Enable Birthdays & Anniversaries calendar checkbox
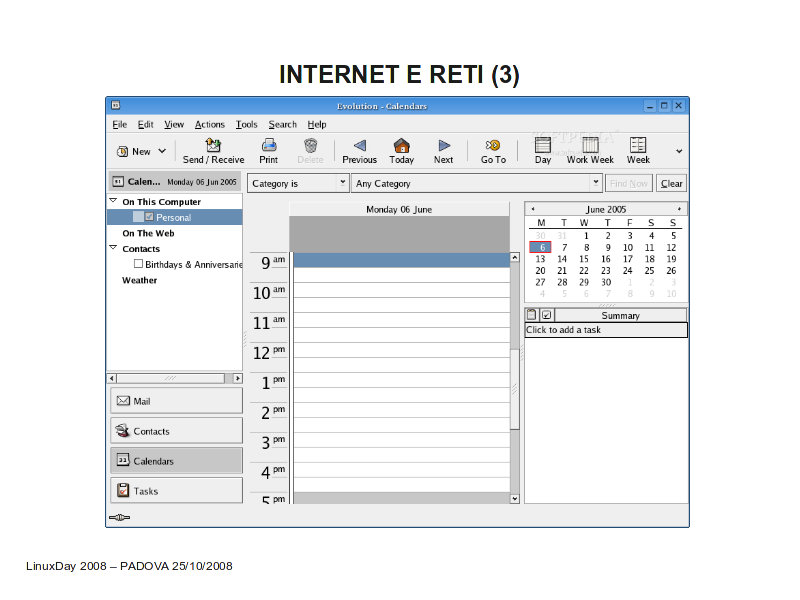The image size is (800, 600). pos(138,264)
